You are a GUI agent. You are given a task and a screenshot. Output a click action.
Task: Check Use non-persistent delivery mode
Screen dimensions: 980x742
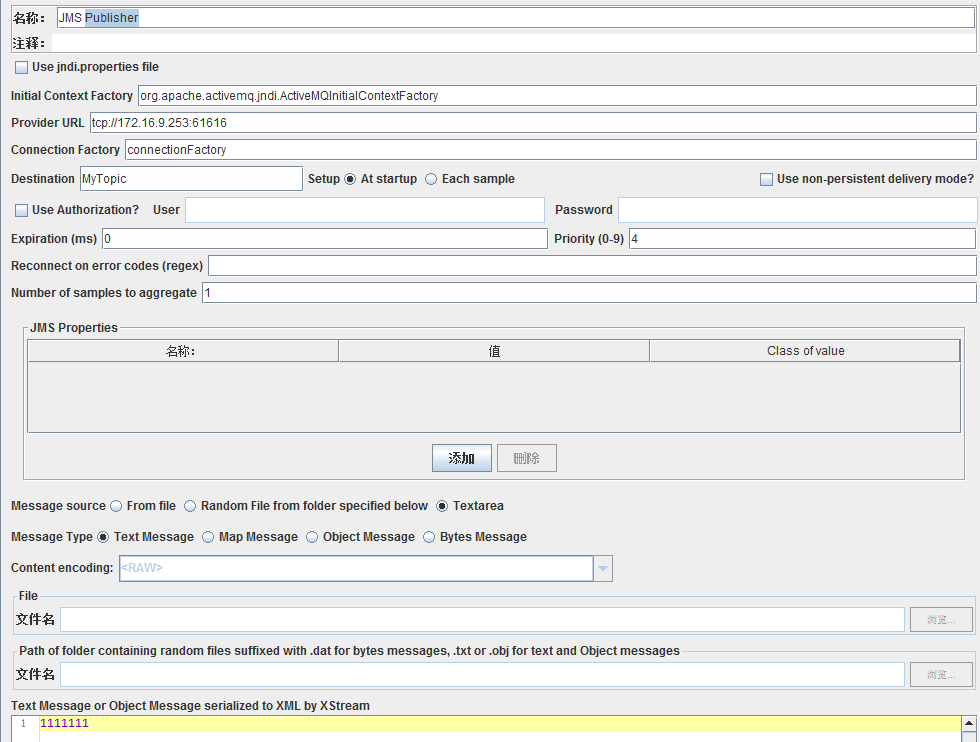coord(767,179)
